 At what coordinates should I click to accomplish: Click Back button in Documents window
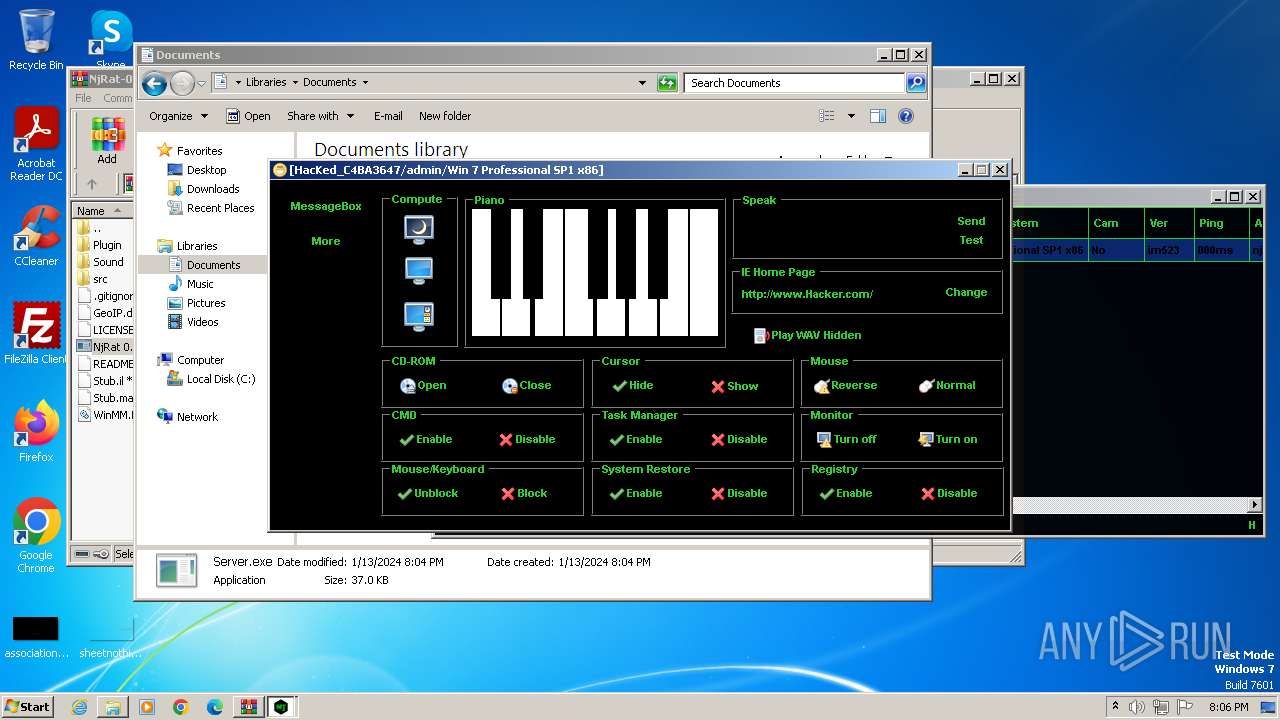pos(154,84)
